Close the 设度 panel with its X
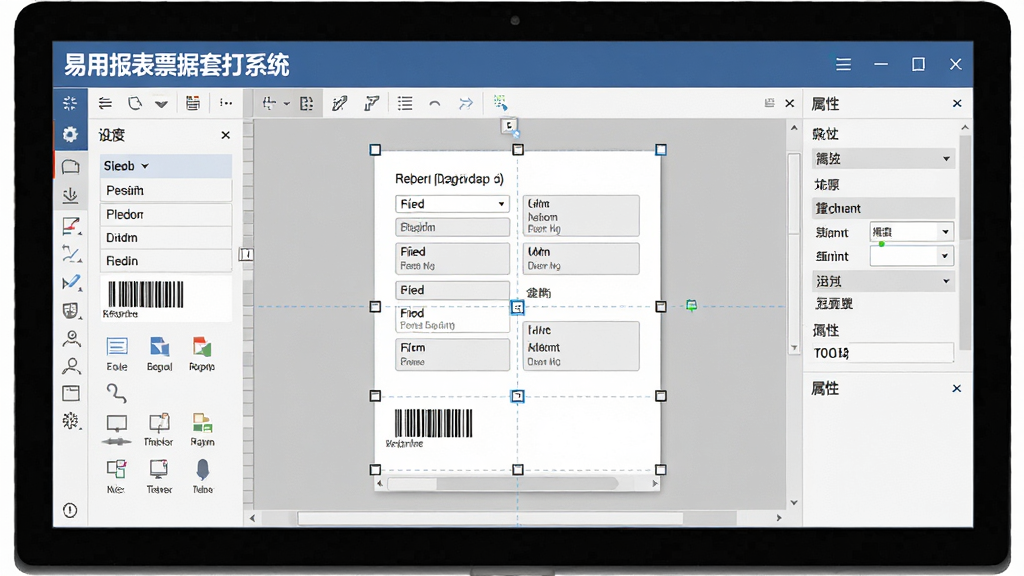The width and height of the screenshot is (1024, 576). pos(225,135)
